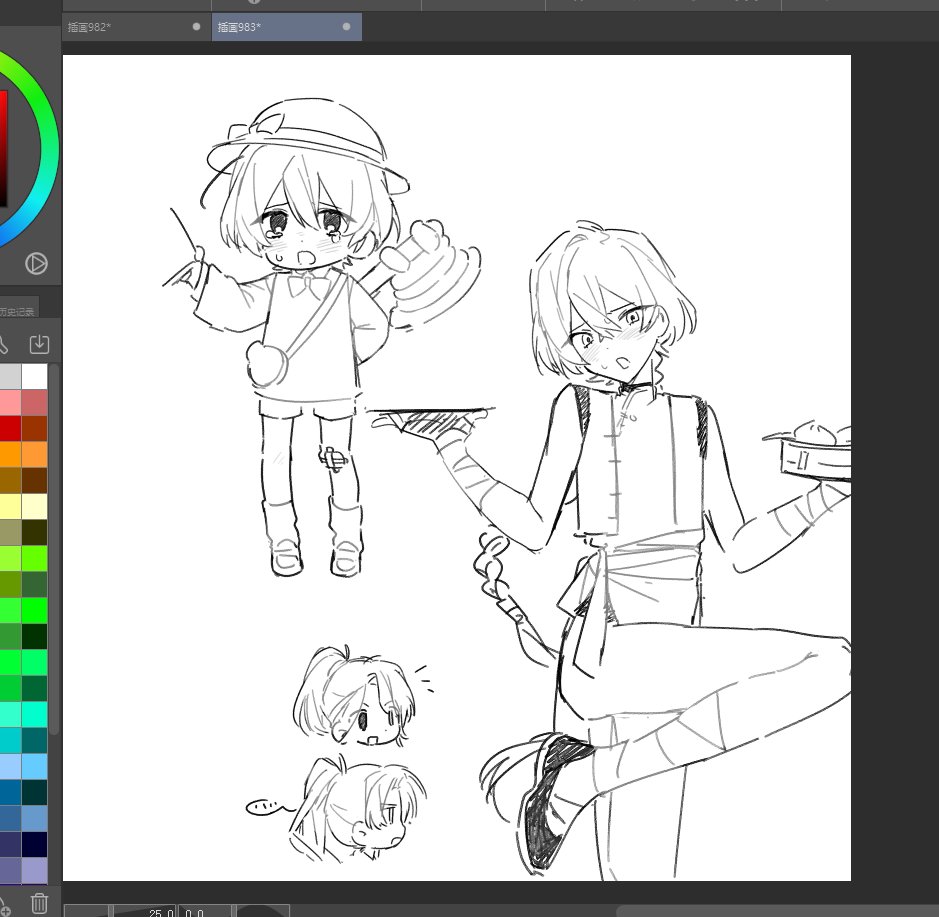Select the pink color swatch
Viewport: 939px width, 917px height.
pos(10,403)
